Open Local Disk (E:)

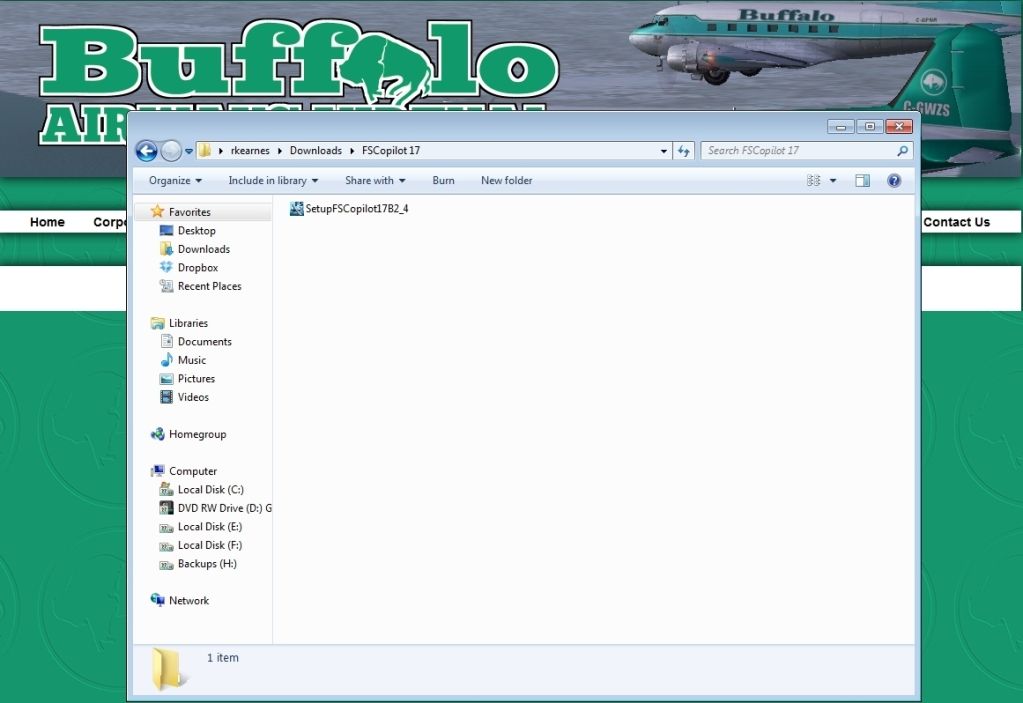(210, 526)
